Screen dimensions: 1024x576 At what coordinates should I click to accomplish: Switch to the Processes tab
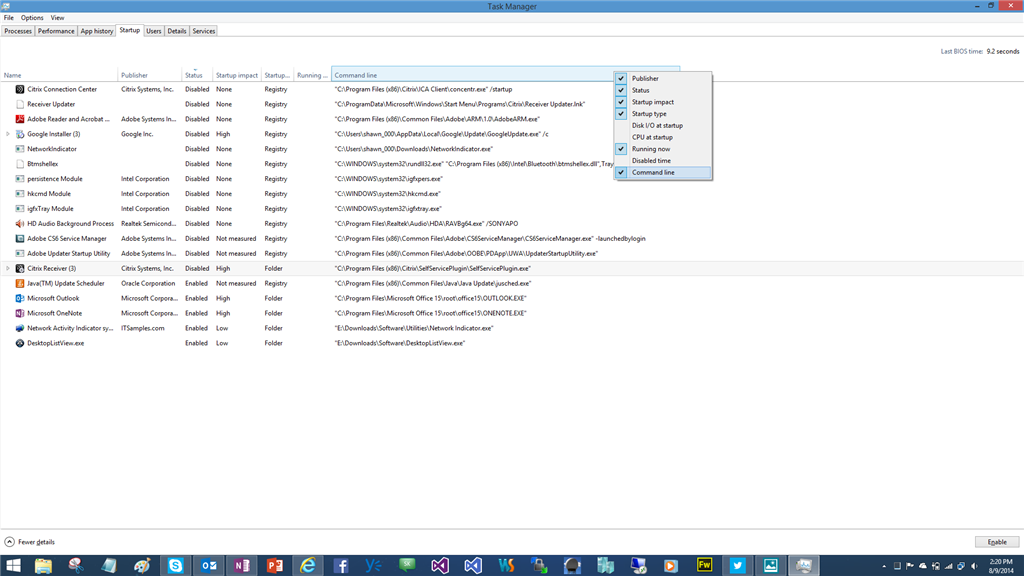click(18, 31)
